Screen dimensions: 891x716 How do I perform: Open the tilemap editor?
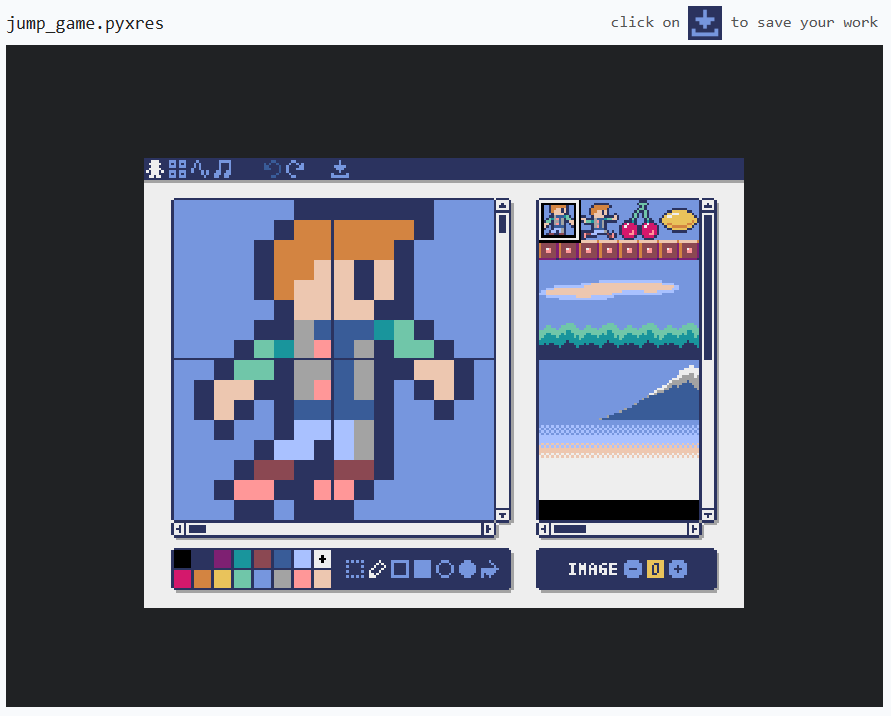pos(177,169)
